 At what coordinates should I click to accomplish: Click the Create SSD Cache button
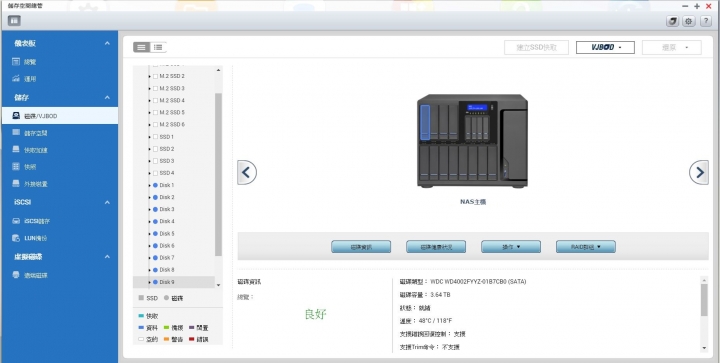tap(536, 47)
